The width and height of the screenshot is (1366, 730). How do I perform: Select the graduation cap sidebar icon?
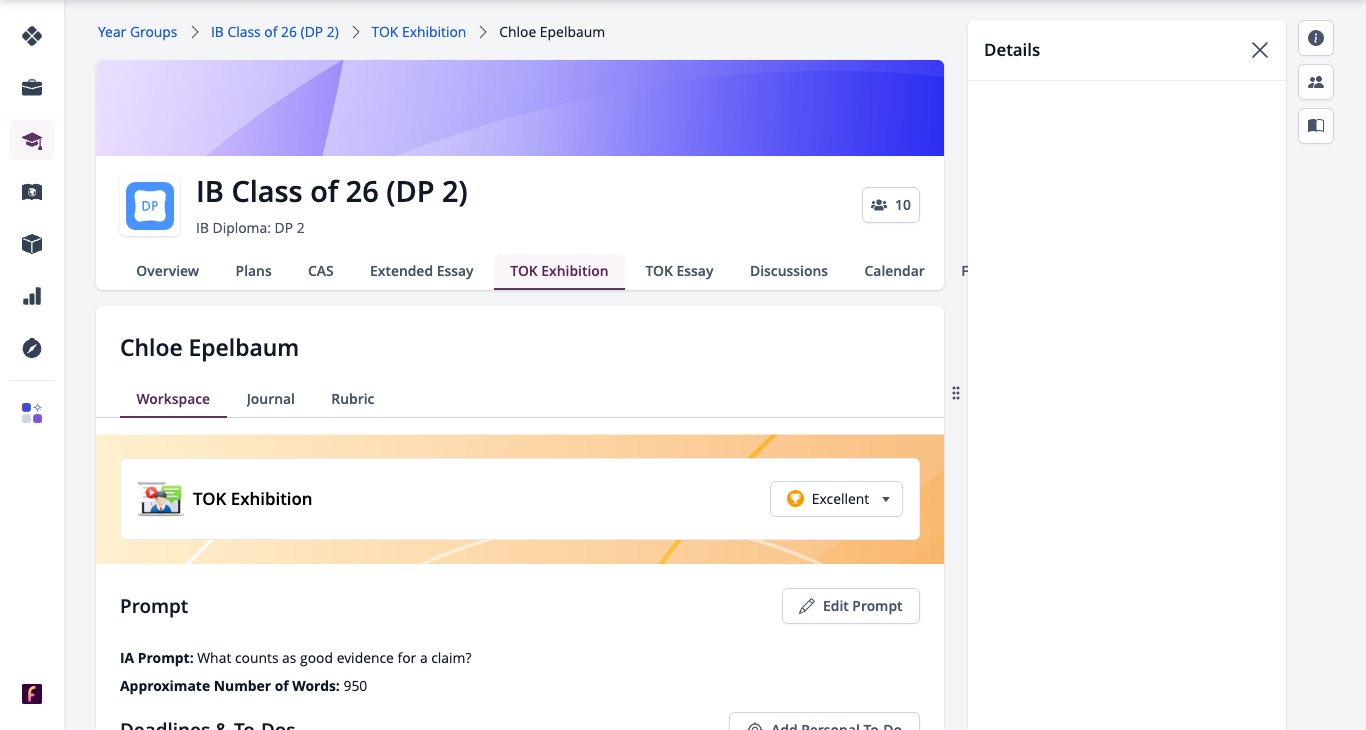(x=32, y=140)
